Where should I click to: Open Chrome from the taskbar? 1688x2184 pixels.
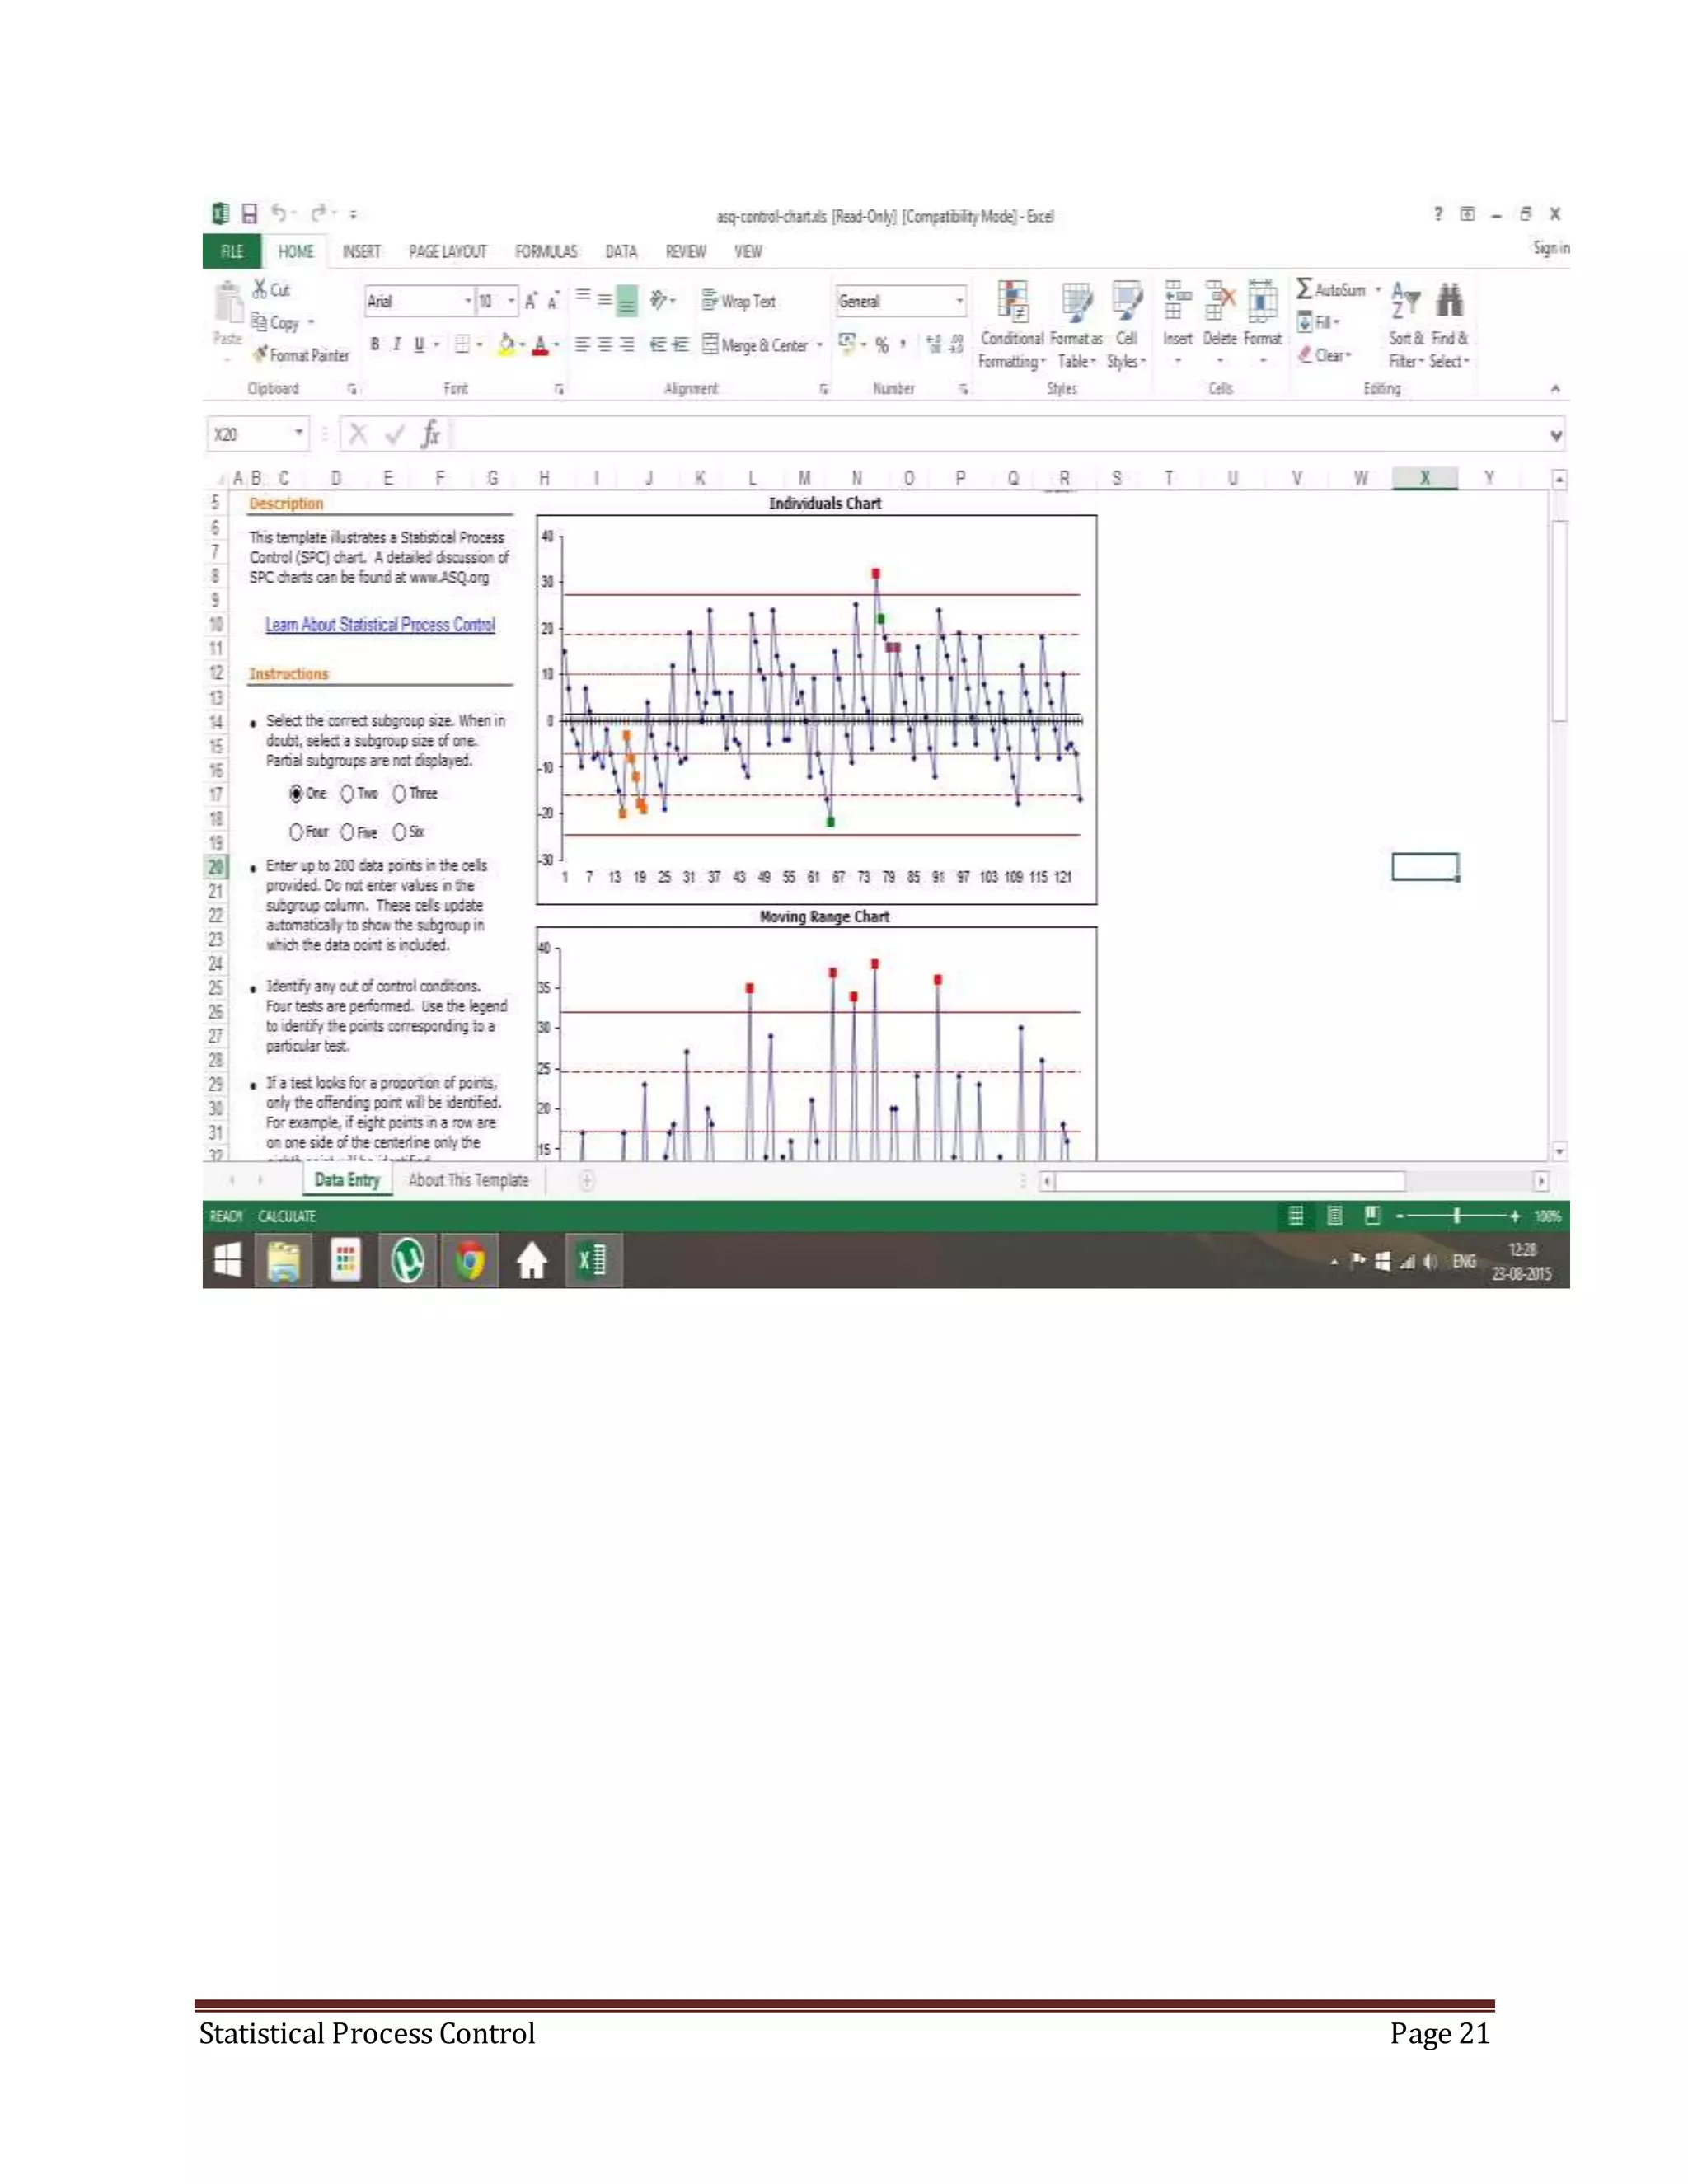point(470,1260)
